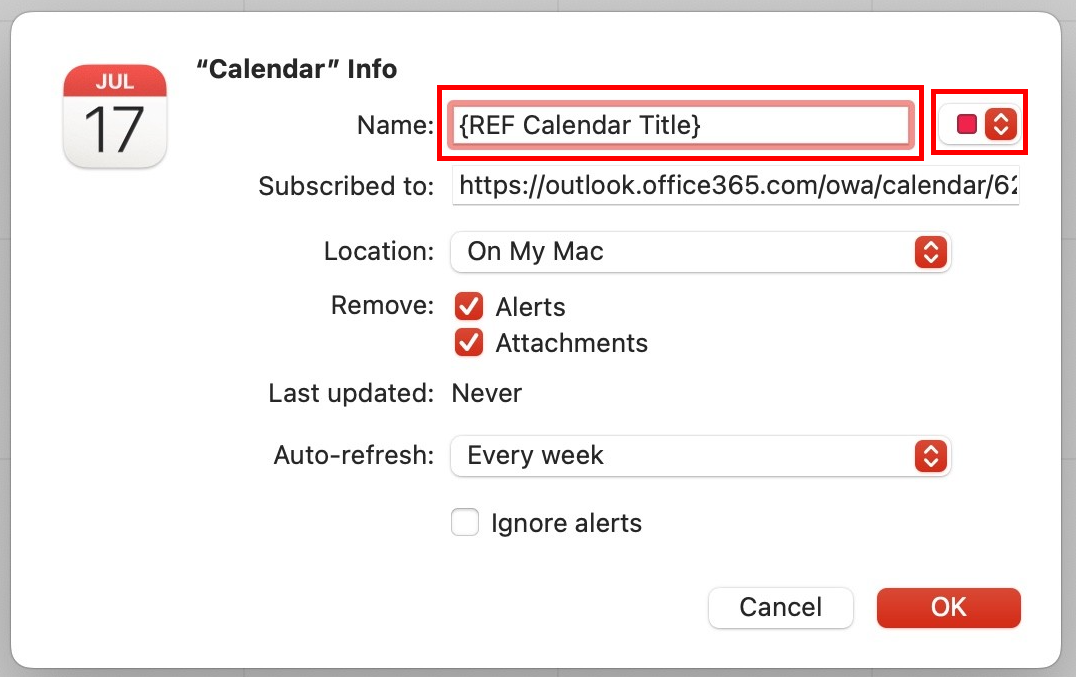Open the calendar color picker chevron
This screenshot has height=677, width=1076.
point(1000,124)
